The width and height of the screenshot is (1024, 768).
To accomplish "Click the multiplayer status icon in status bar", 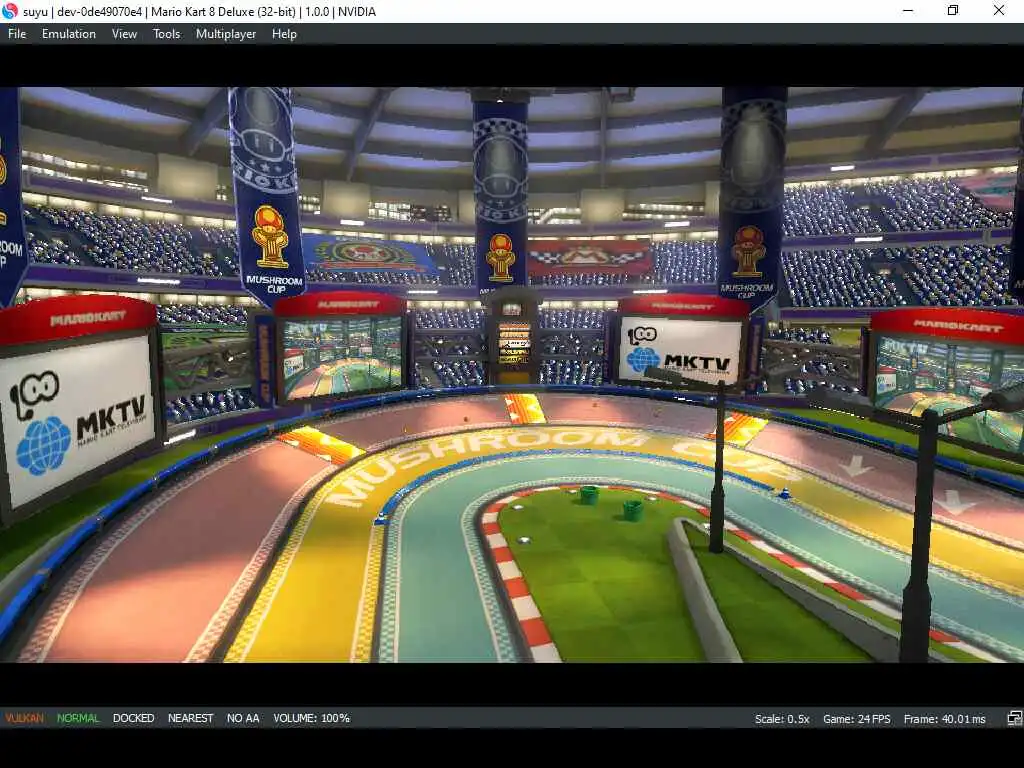I will (x=1014, y=719).
